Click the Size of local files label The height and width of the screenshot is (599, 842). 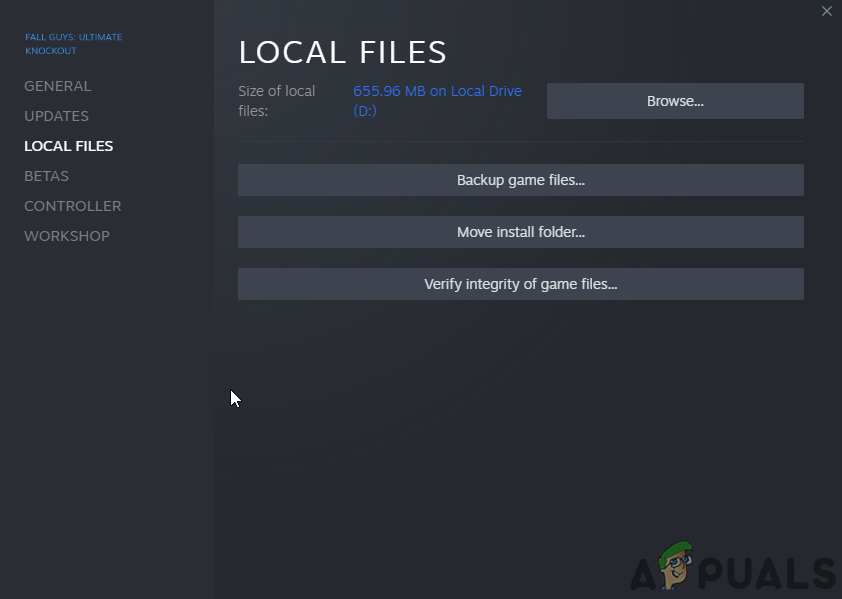277,100
